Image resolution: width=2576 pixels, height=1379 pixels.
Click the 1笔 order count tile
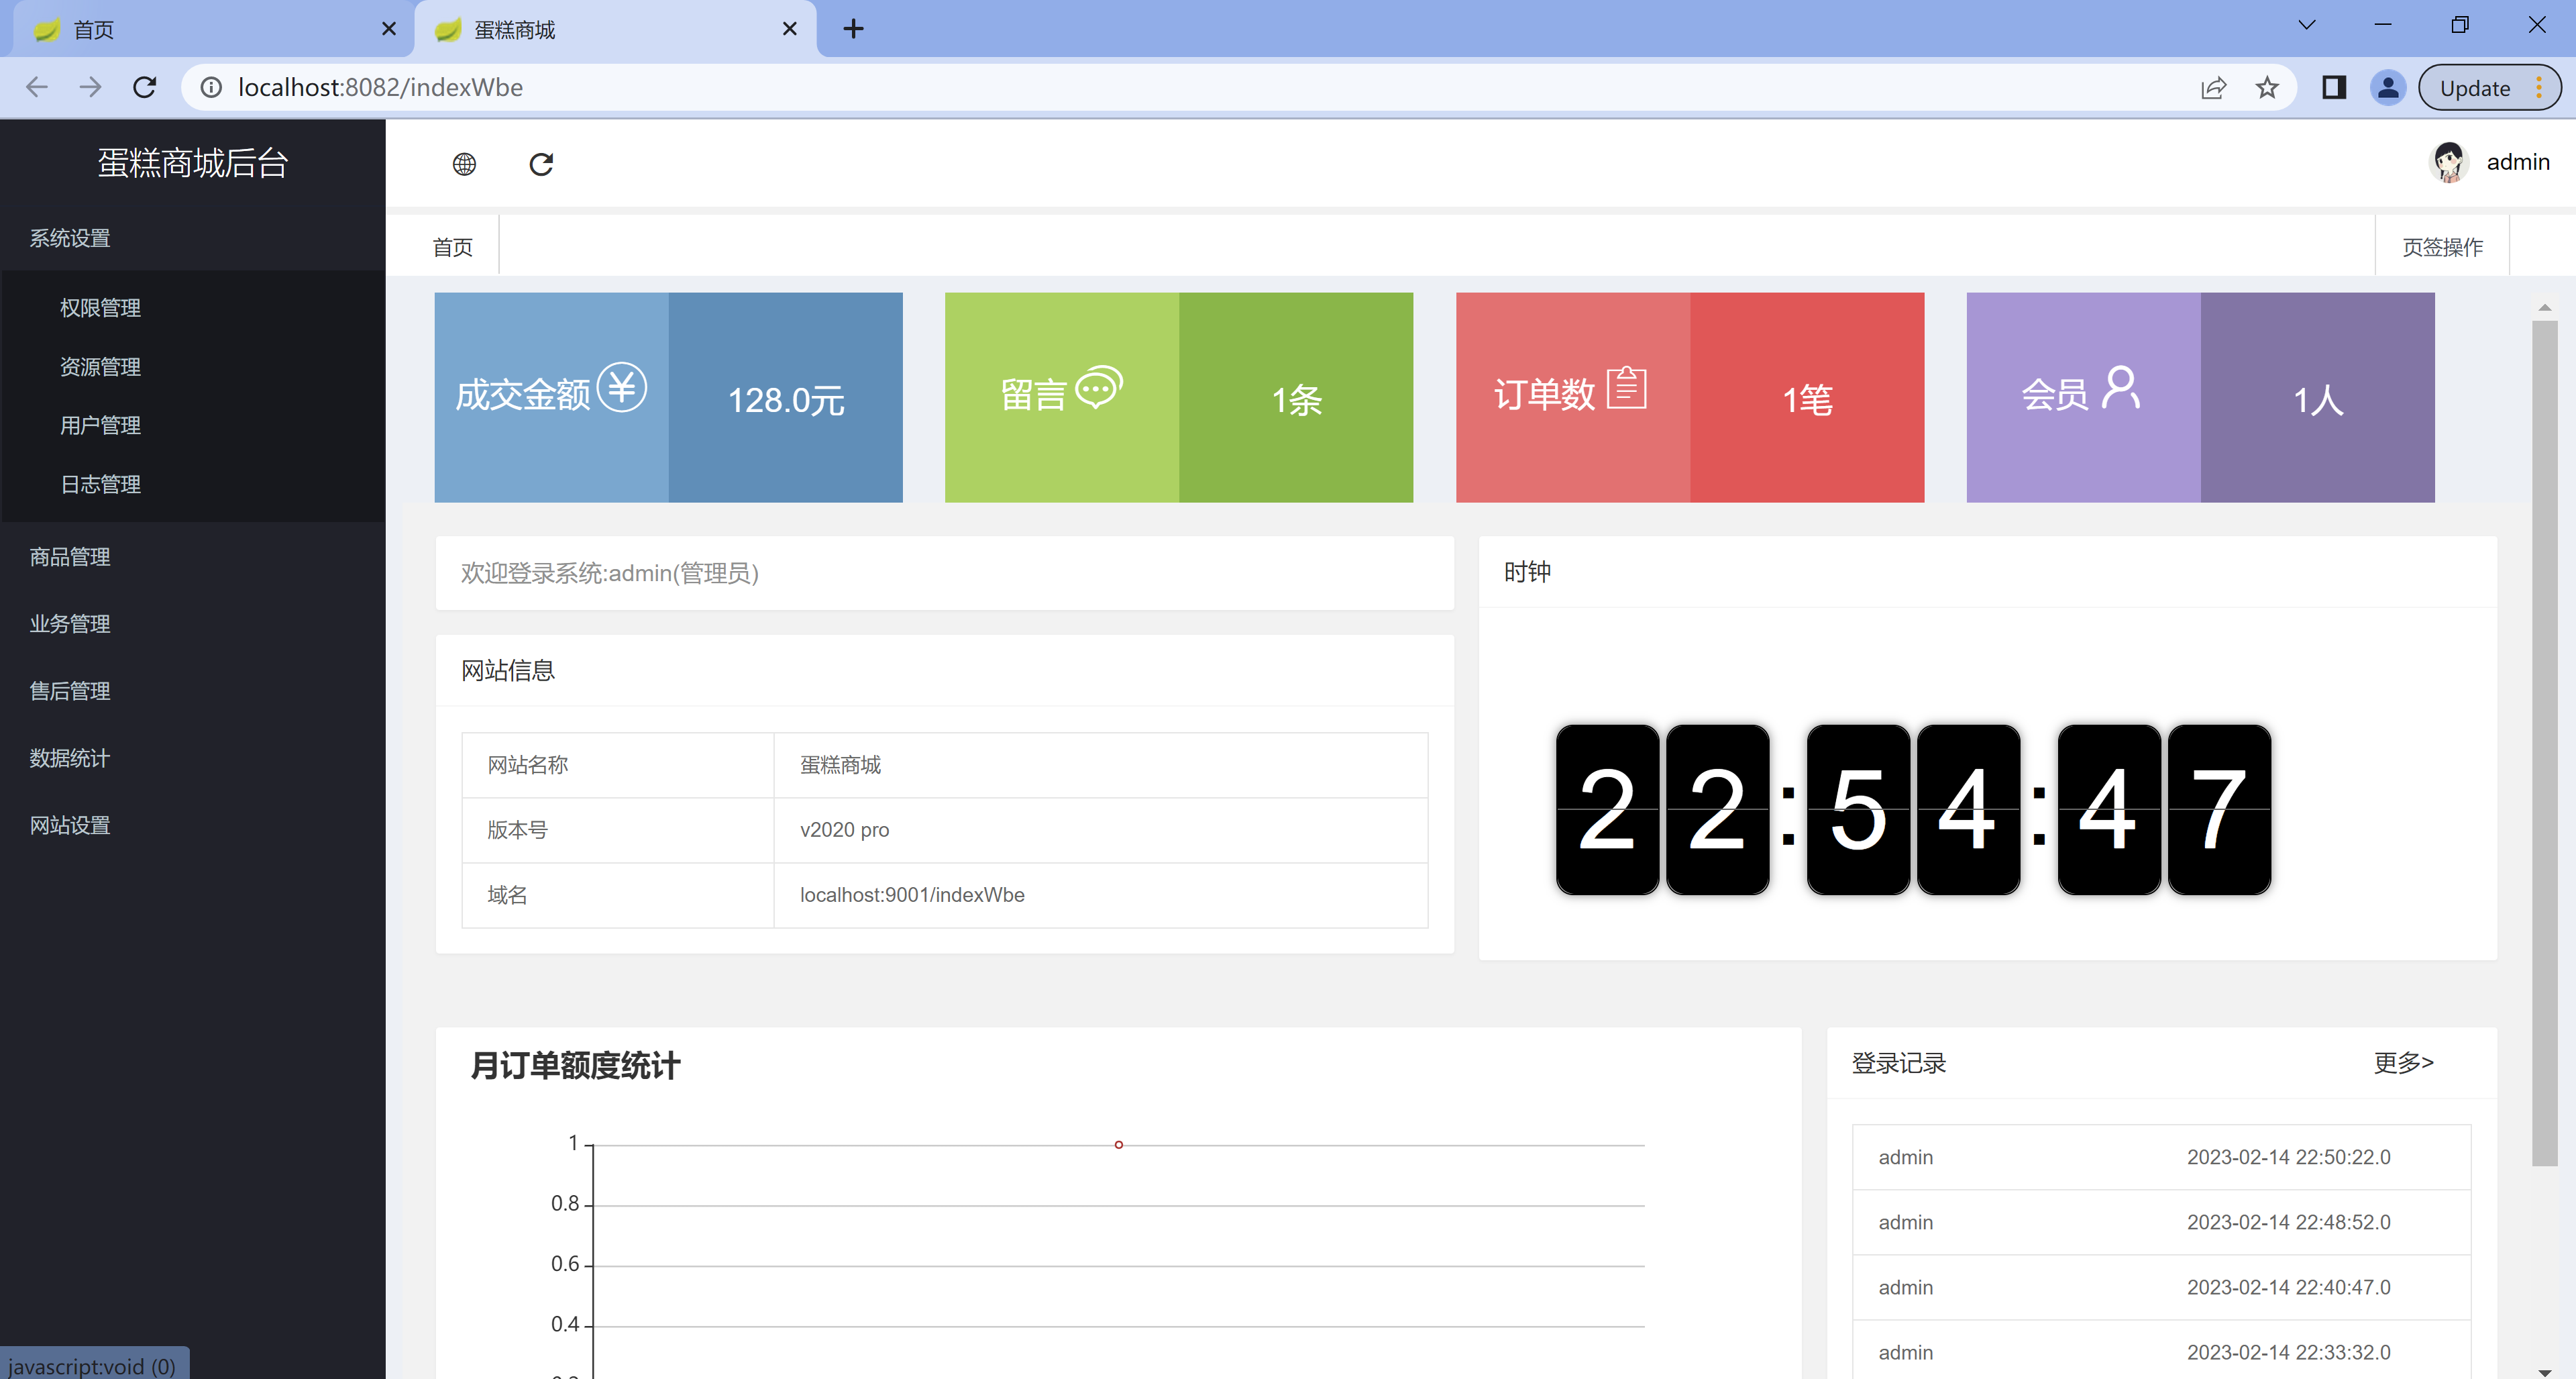(1807, 397)
